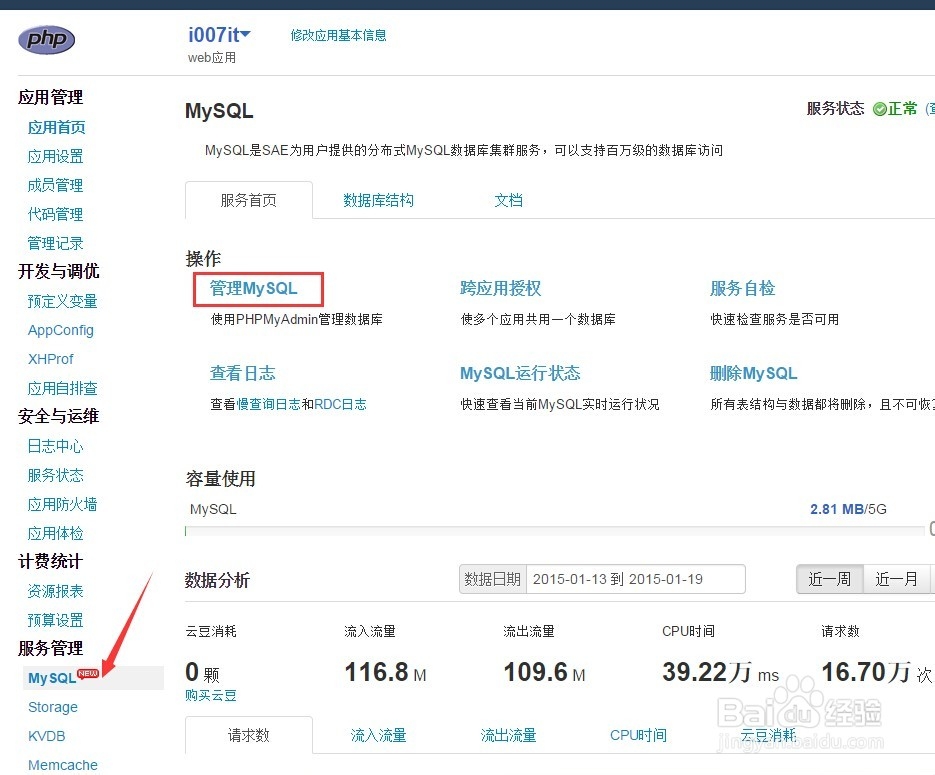
Task: Open 应用设置 in sidebar
Action: (x=55, y=156)
